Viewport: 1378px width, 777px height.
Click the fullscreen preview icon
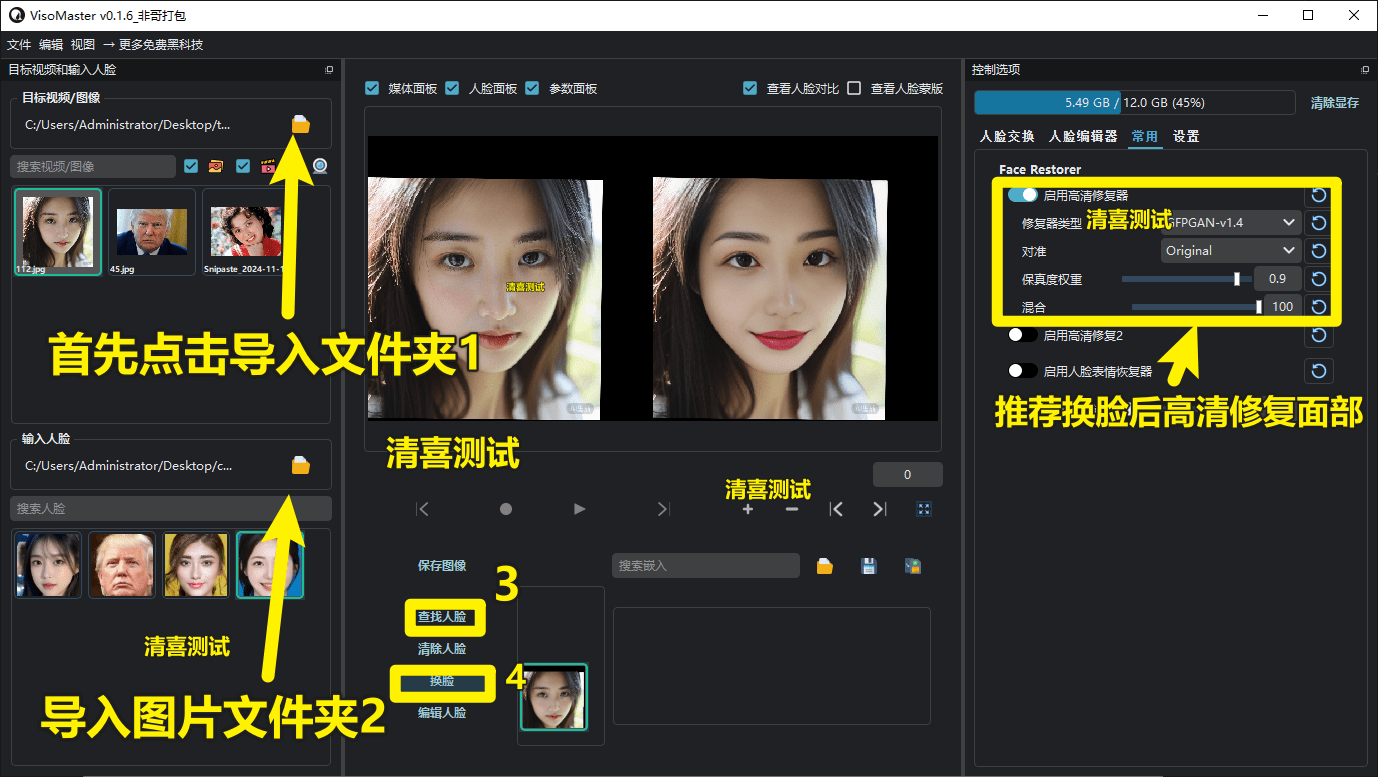point(924,509)
